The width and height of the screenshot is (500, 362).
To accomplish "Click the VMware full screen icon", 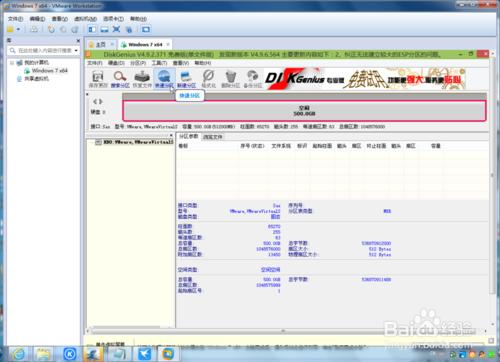I will [116, 29].
